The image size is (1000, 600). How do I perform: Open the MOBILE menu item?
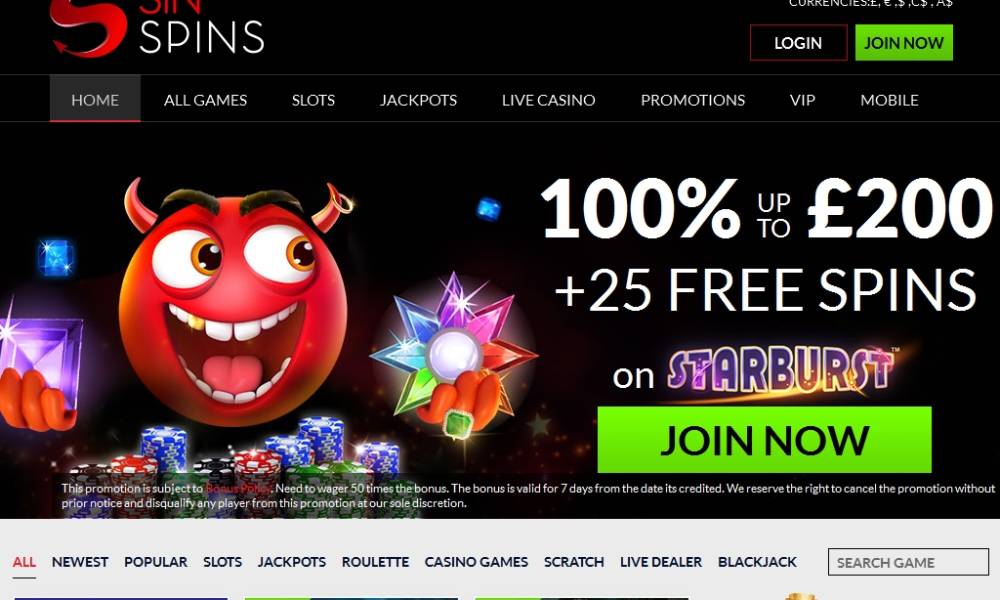point(889,100)
